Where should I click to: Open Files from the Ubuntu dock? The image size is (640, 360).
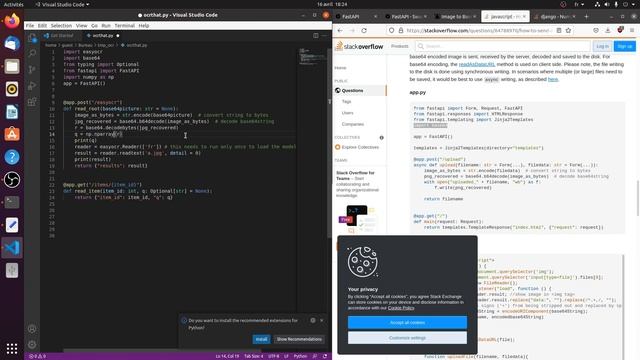pyautogui.click(x=12, y=66)
